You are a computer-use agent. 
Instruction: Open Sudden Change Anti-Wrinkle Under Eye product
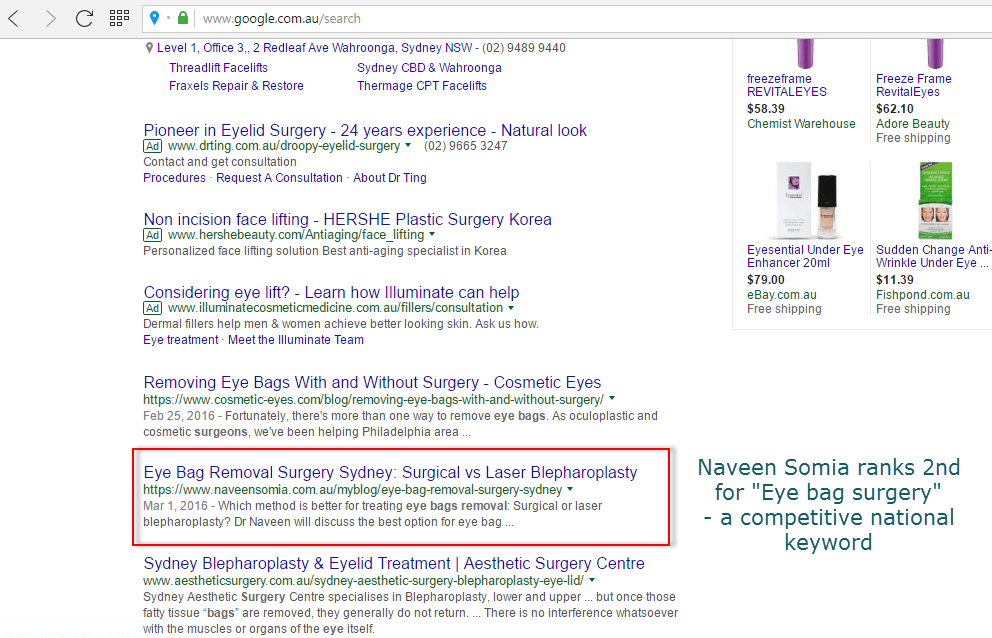point(933,256)
